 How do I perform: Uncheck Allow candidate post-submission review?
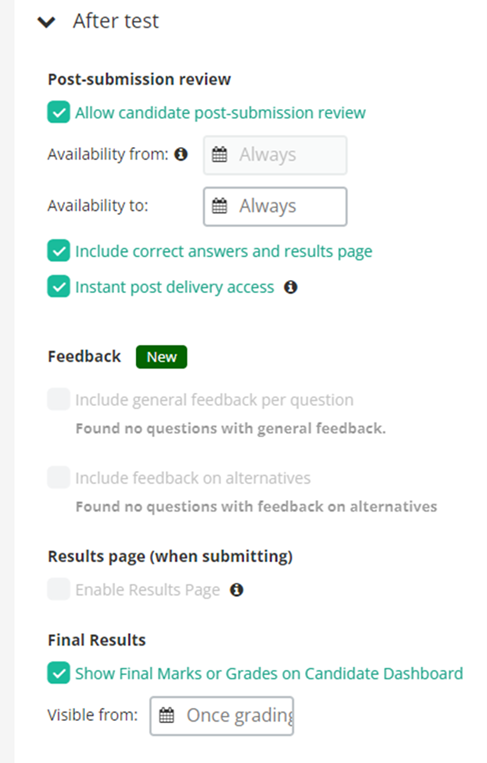pyautogui.click(x=58, y=112)
